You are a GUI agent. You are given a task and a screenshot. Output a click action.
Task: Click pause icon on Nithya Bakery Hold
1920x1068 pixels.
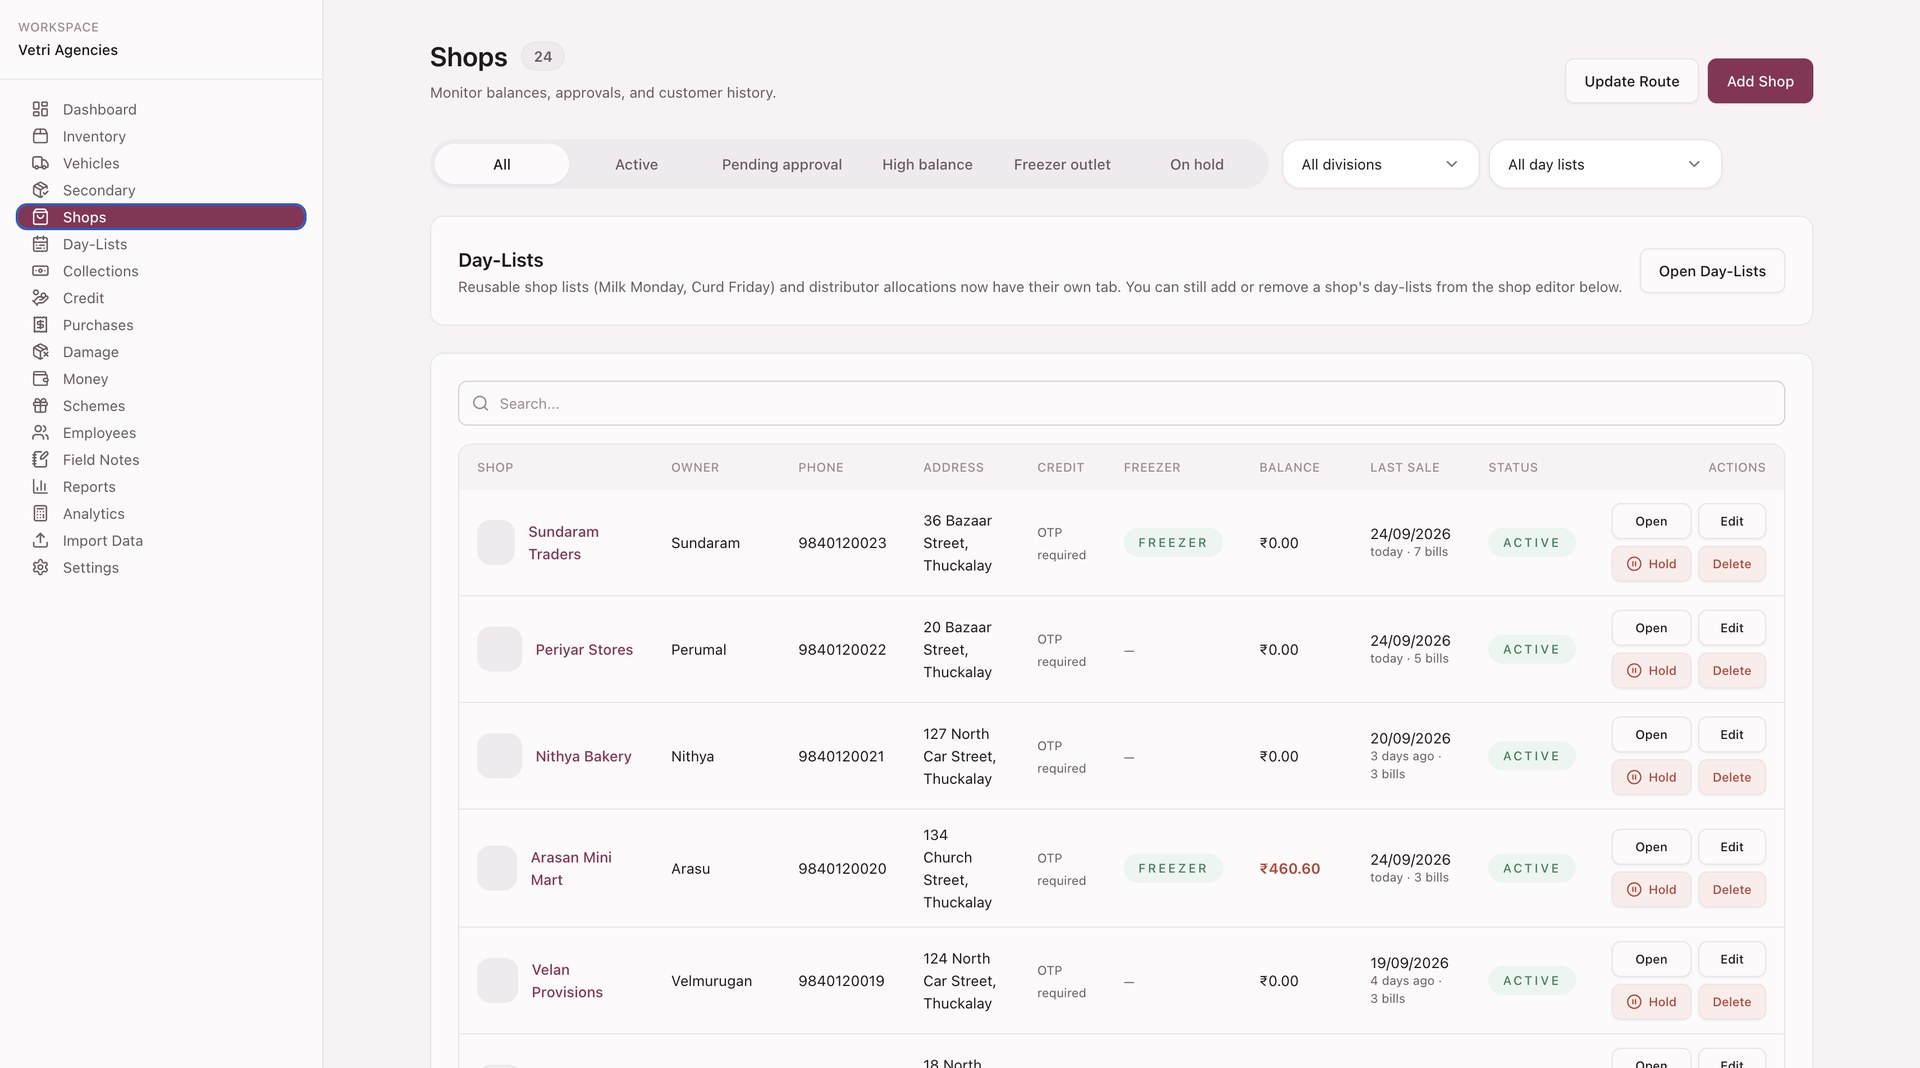pos(1634,778)
